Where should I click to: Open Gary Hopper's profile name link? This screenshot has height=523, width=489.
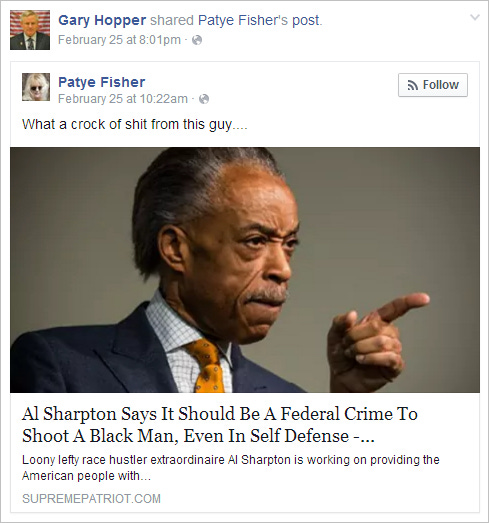(x=102, y=20)
